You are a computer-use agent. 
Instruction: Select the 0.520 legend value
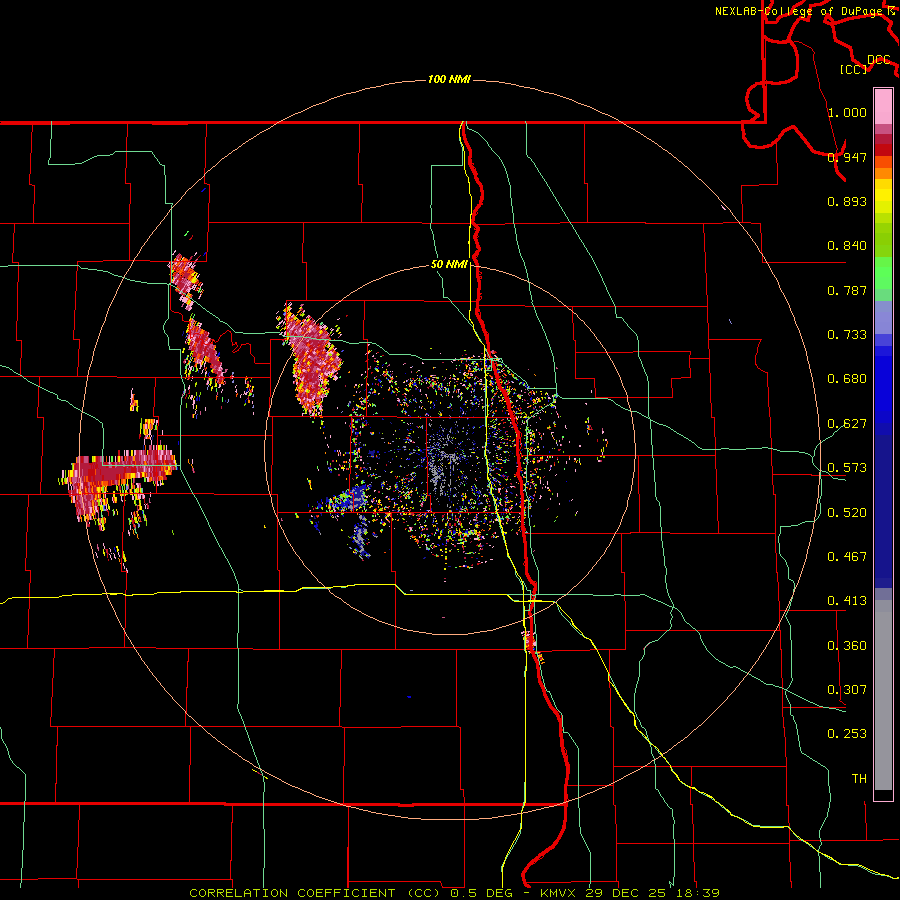(x=847, y=512)
